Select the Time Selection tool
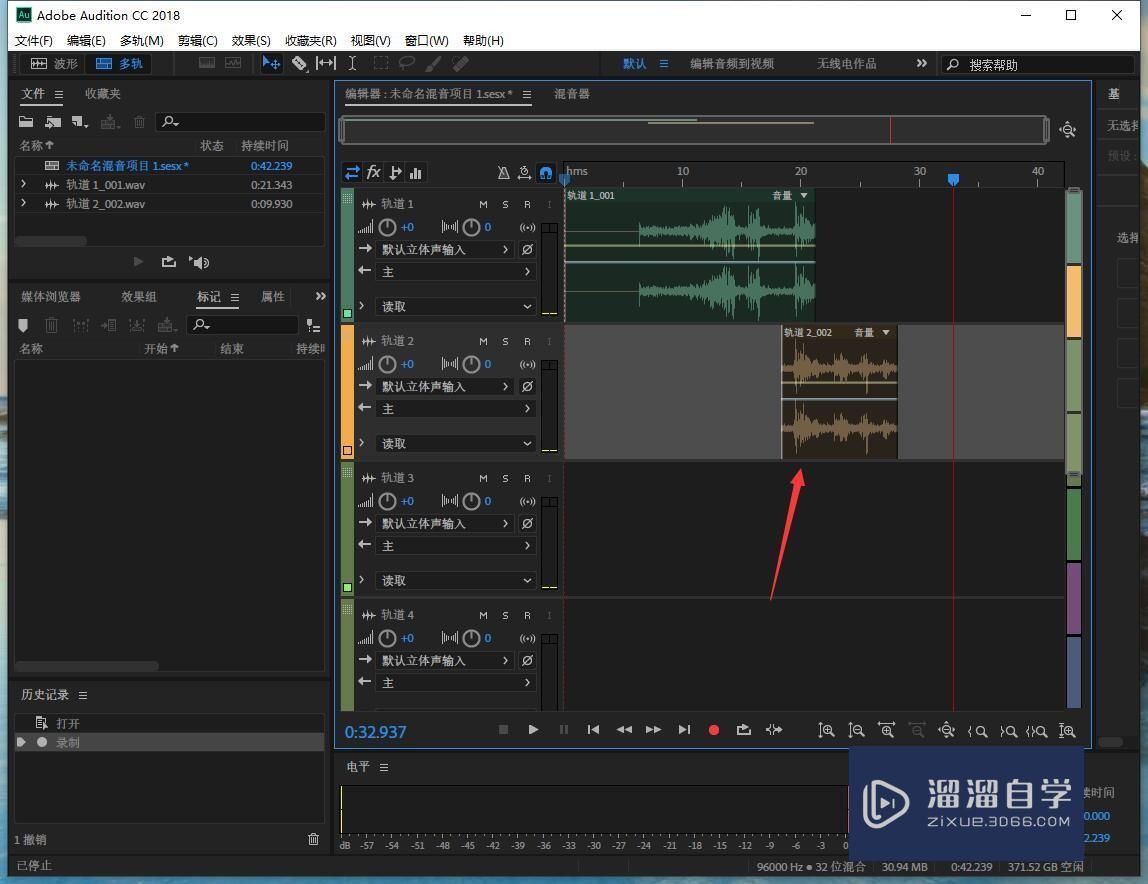 tap(352, 64)
